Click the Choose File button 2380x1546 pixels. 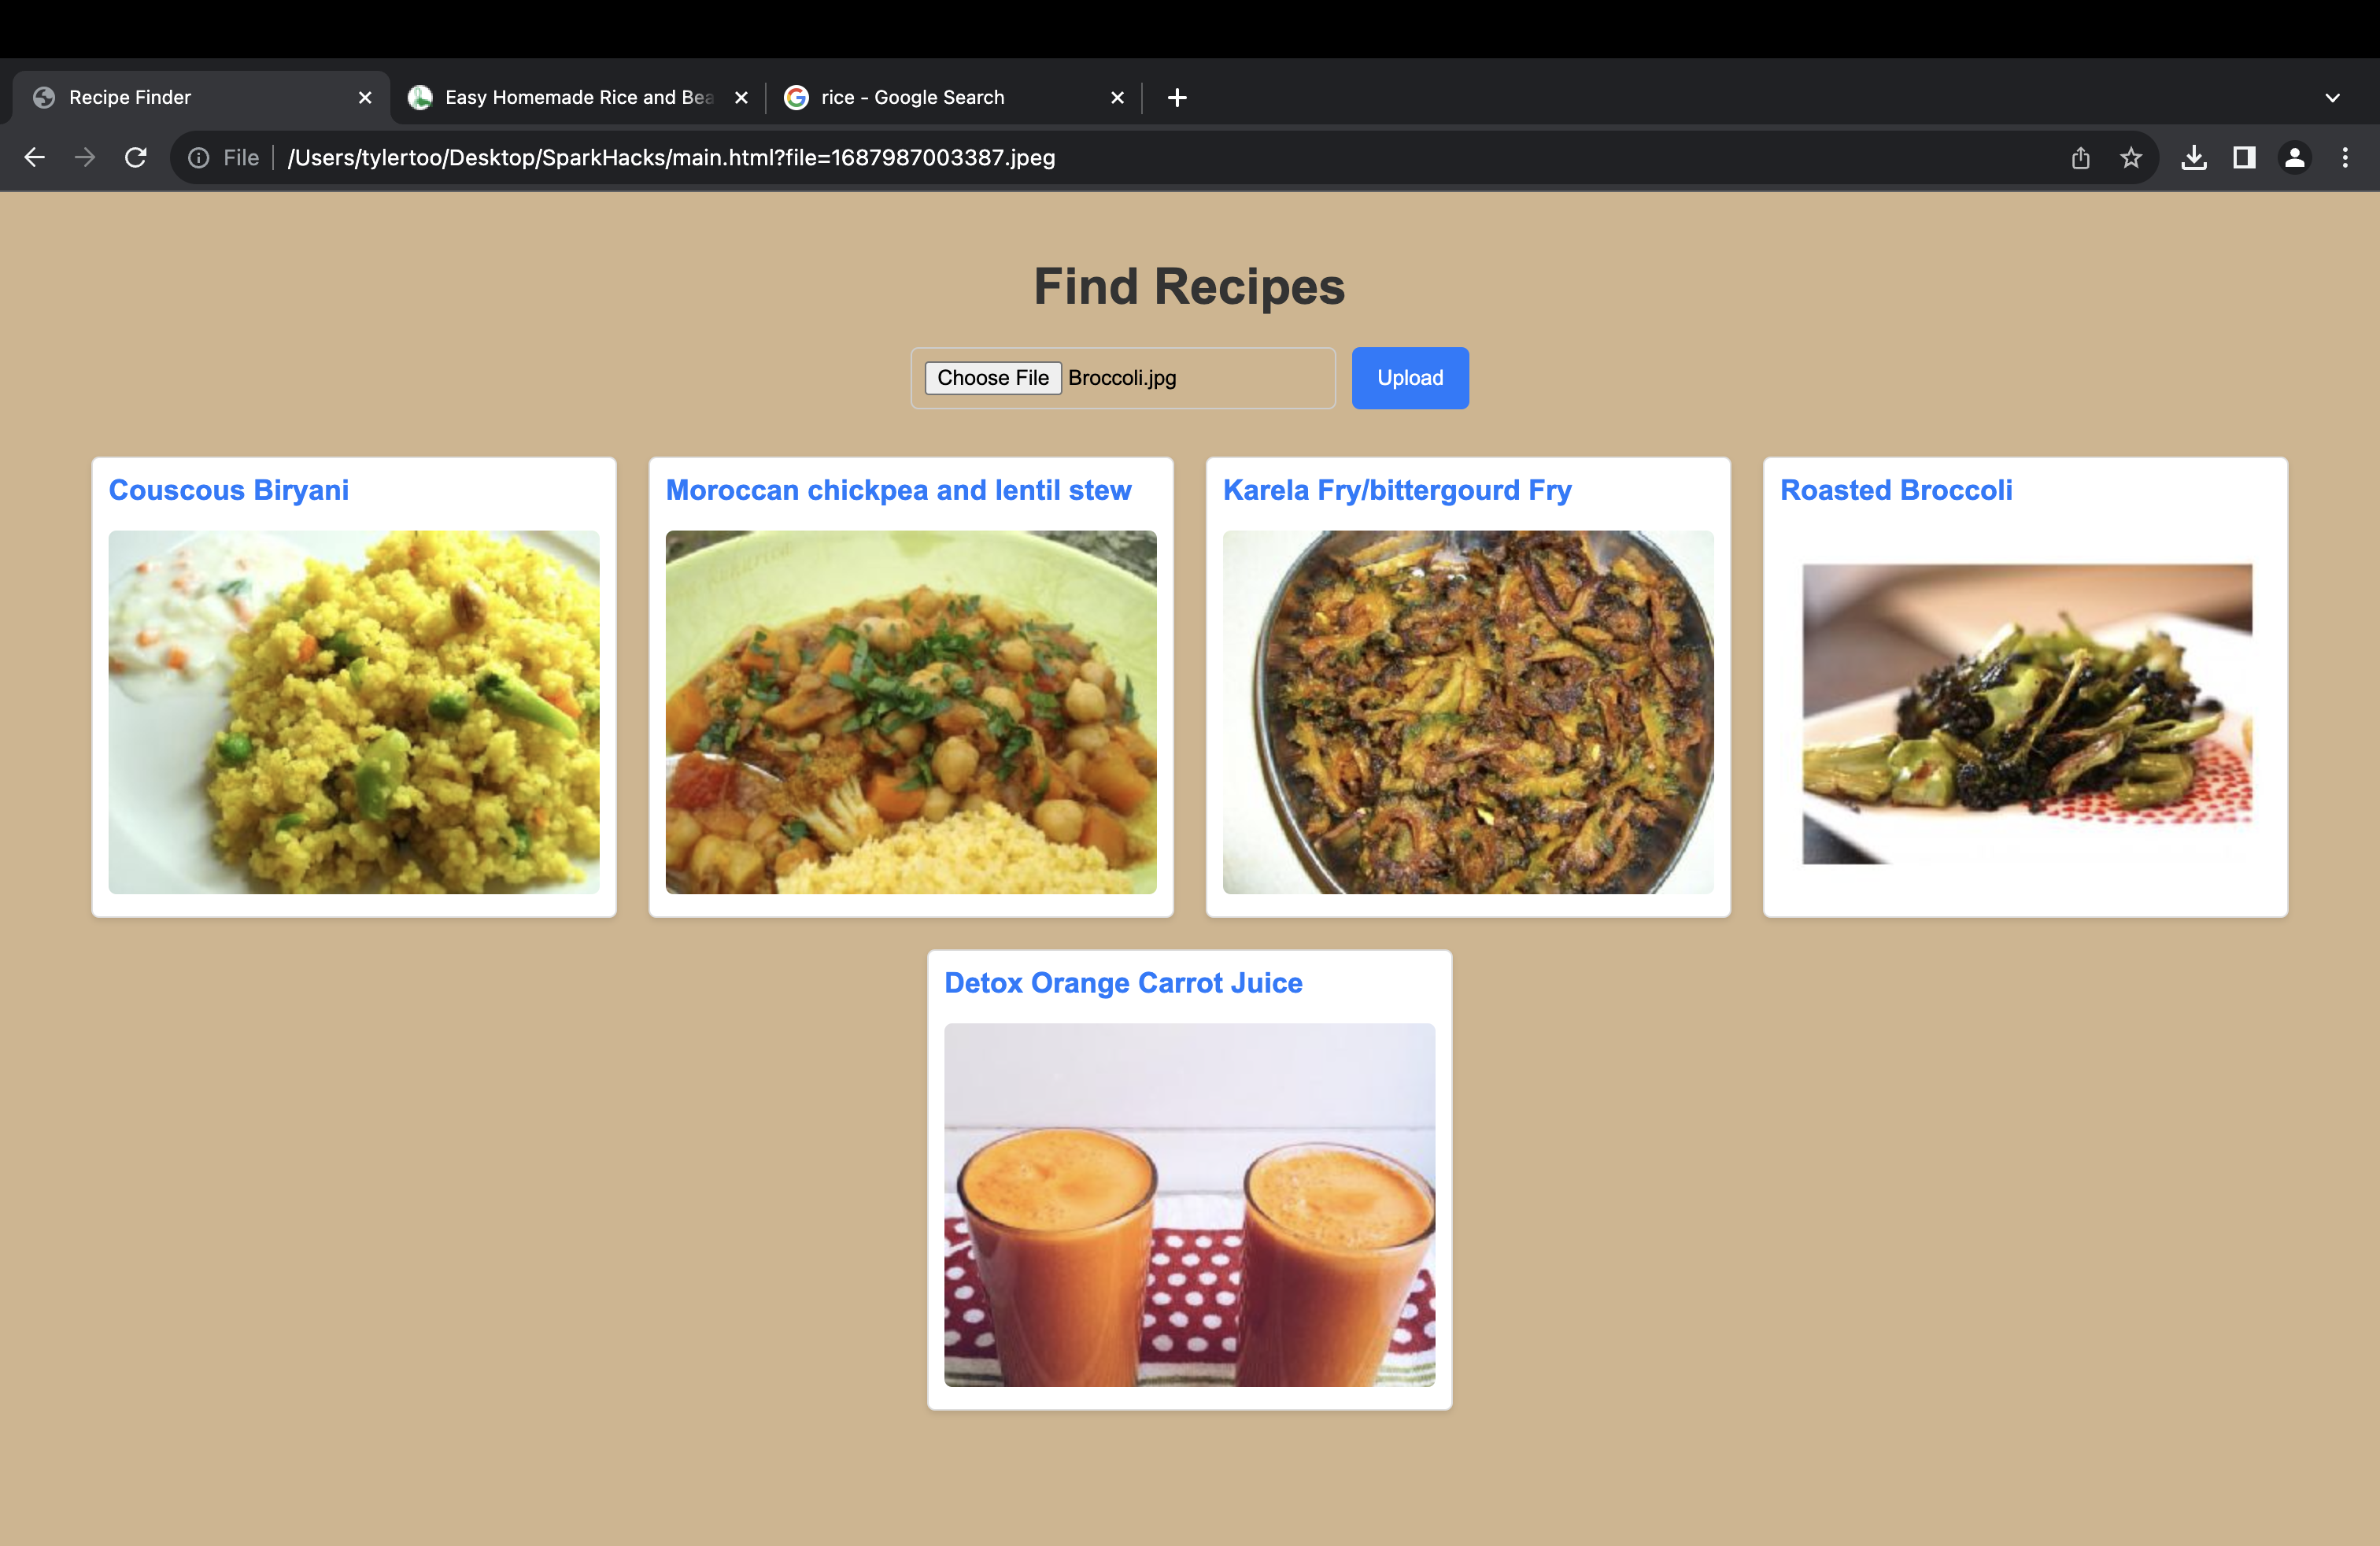(992, 378)
